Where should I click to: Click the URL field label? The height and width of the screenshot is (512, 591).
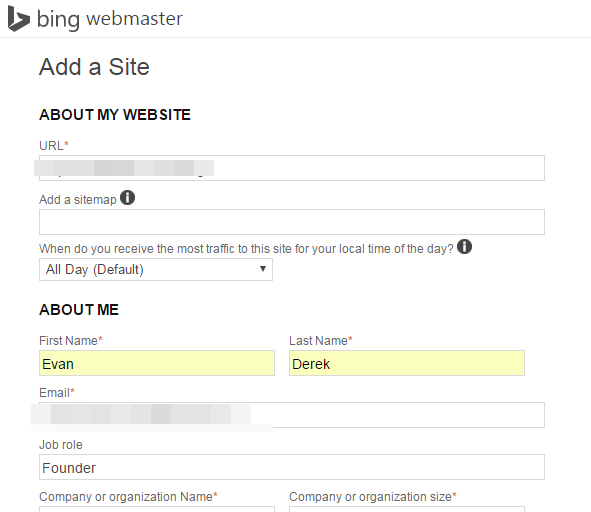[54, 146]
